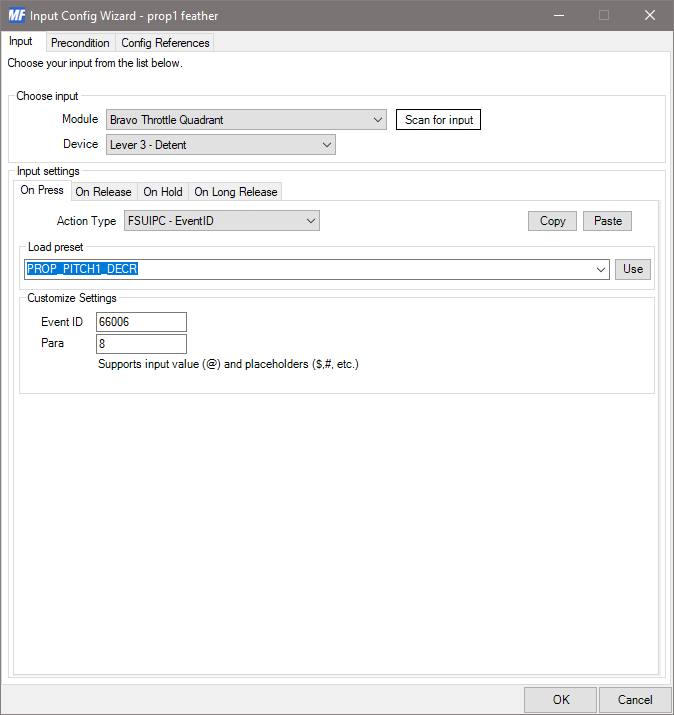Expand the Load preset combo box arrow

[600, 270]
